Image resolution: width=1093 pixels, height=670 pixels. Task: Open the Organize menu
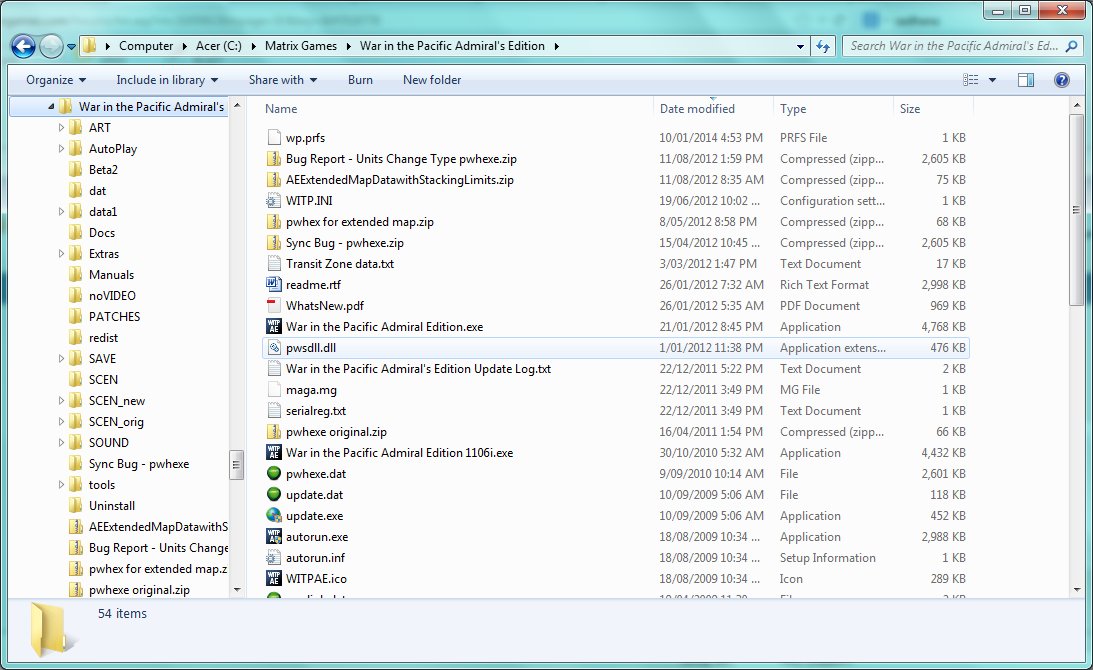click(x=56, y=80)
